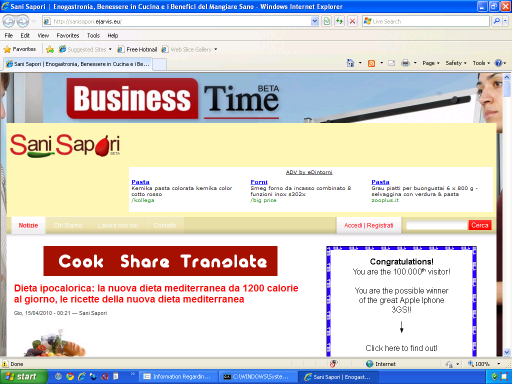Viewport: 512px width, 384px height.
Task: Open the Accedi | Registrati link
Action: click(x=368, y=226)
